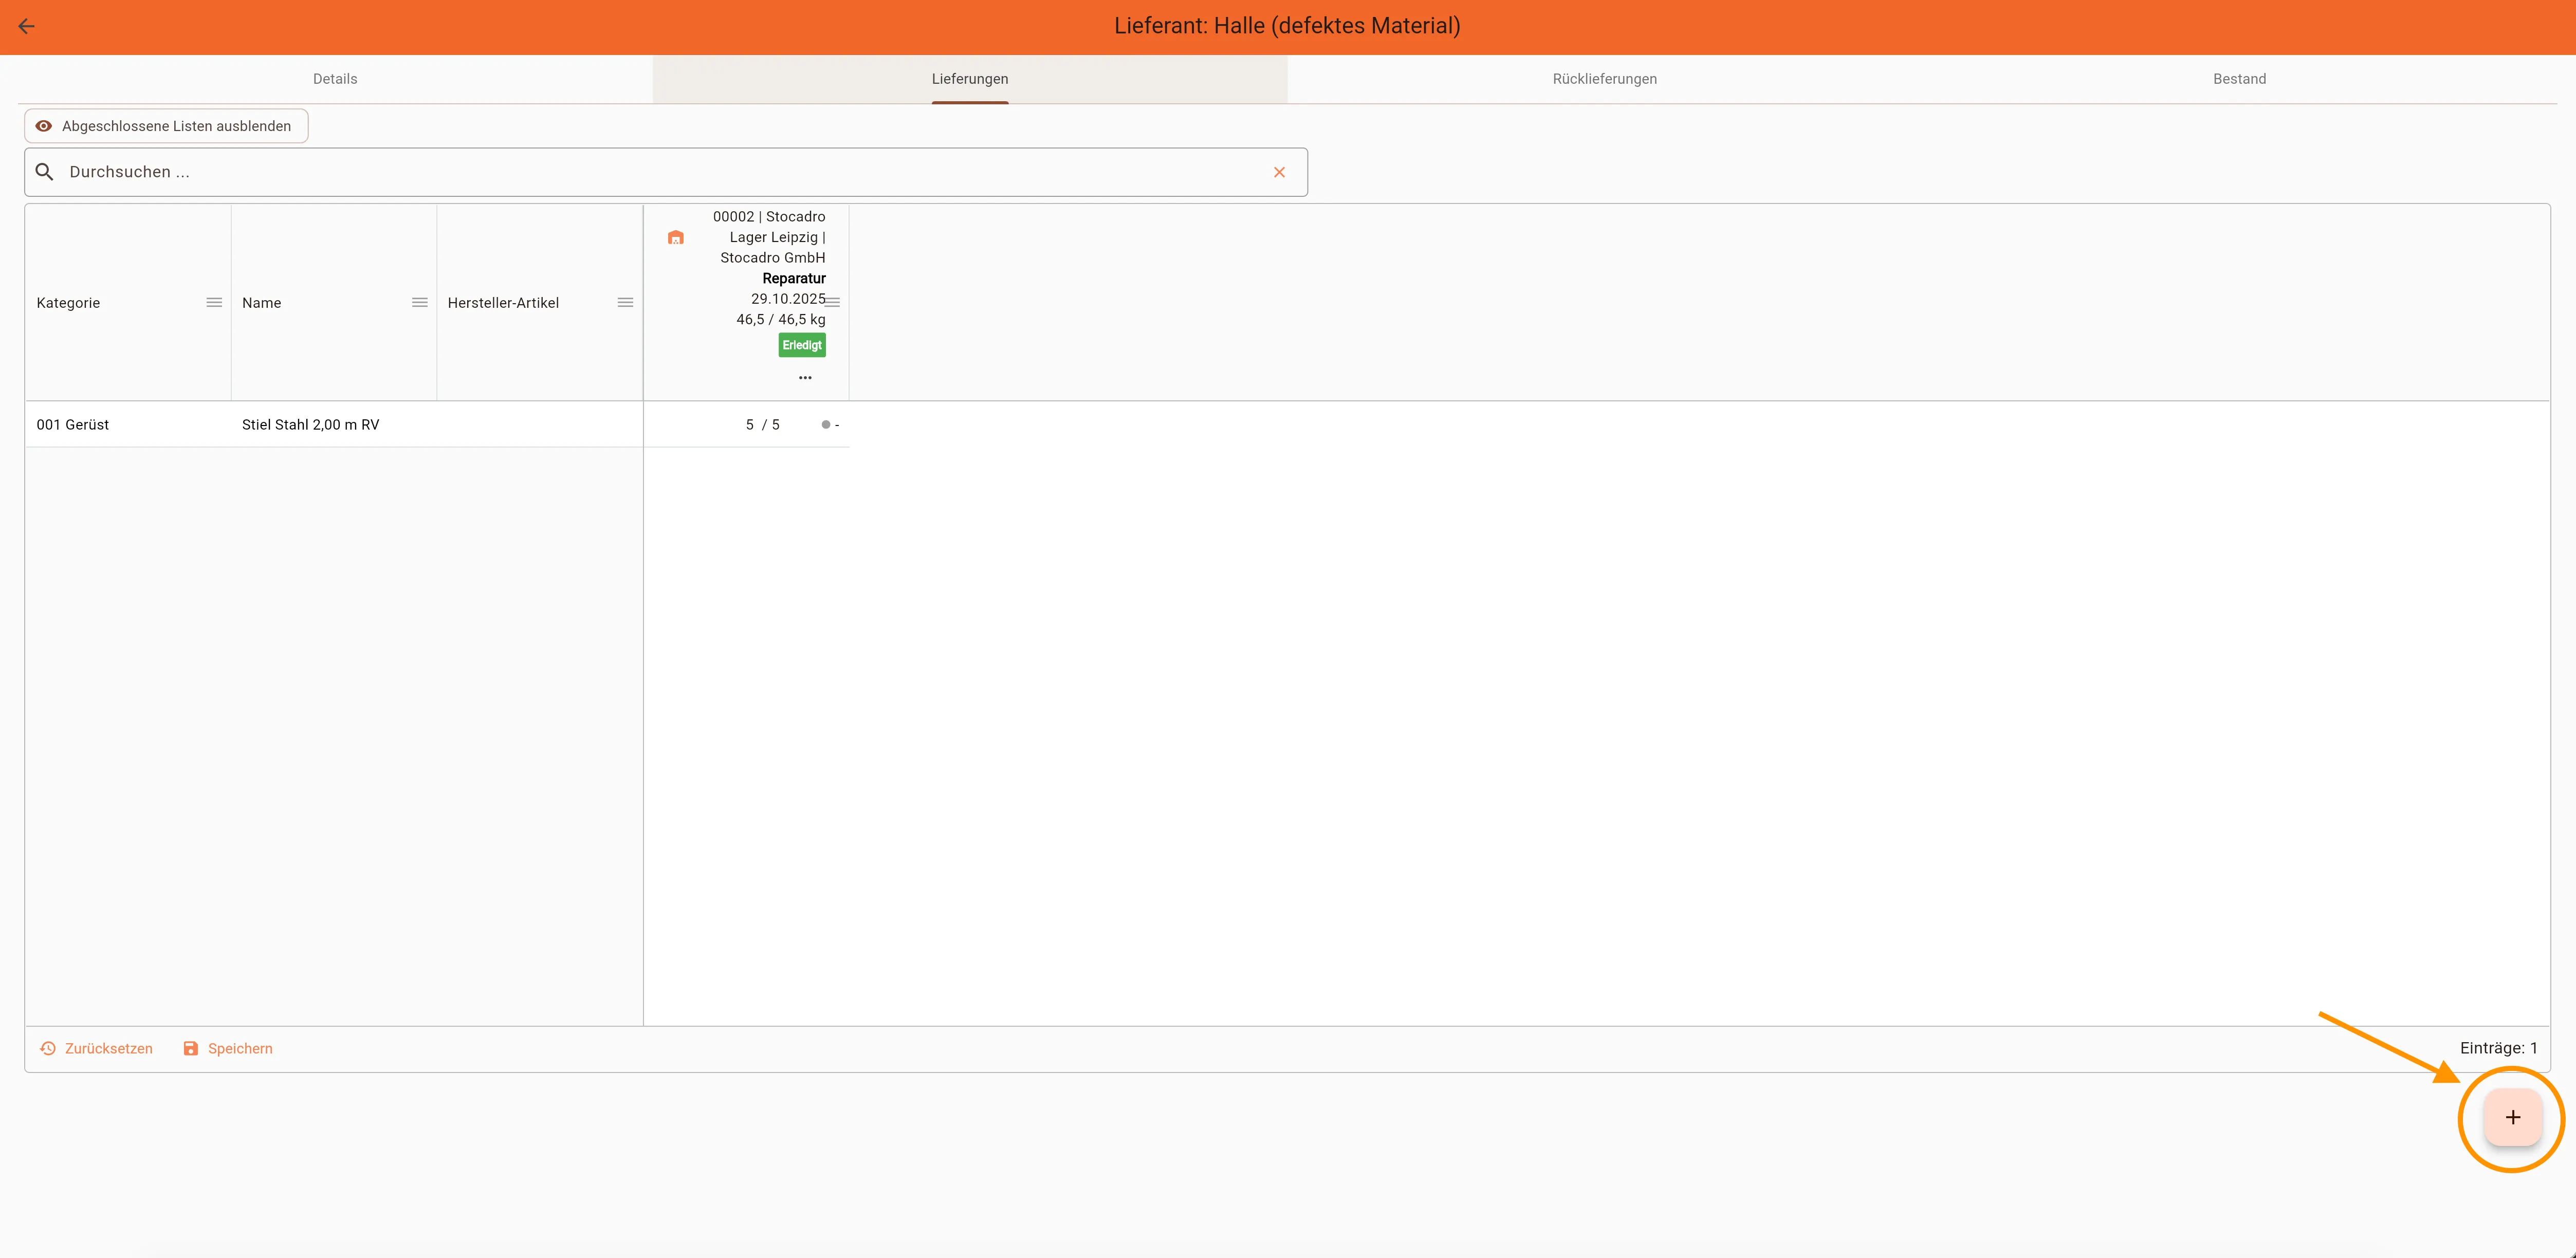
Task: Open the Bestand tab
Action: pos(2239,79)
